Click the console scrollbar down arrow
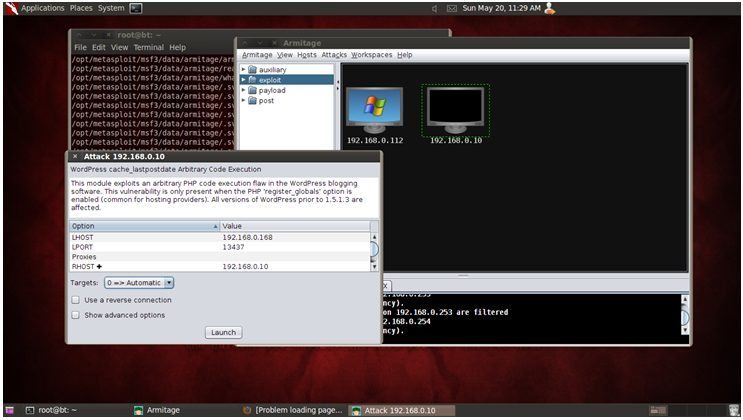 pos(684,330)
